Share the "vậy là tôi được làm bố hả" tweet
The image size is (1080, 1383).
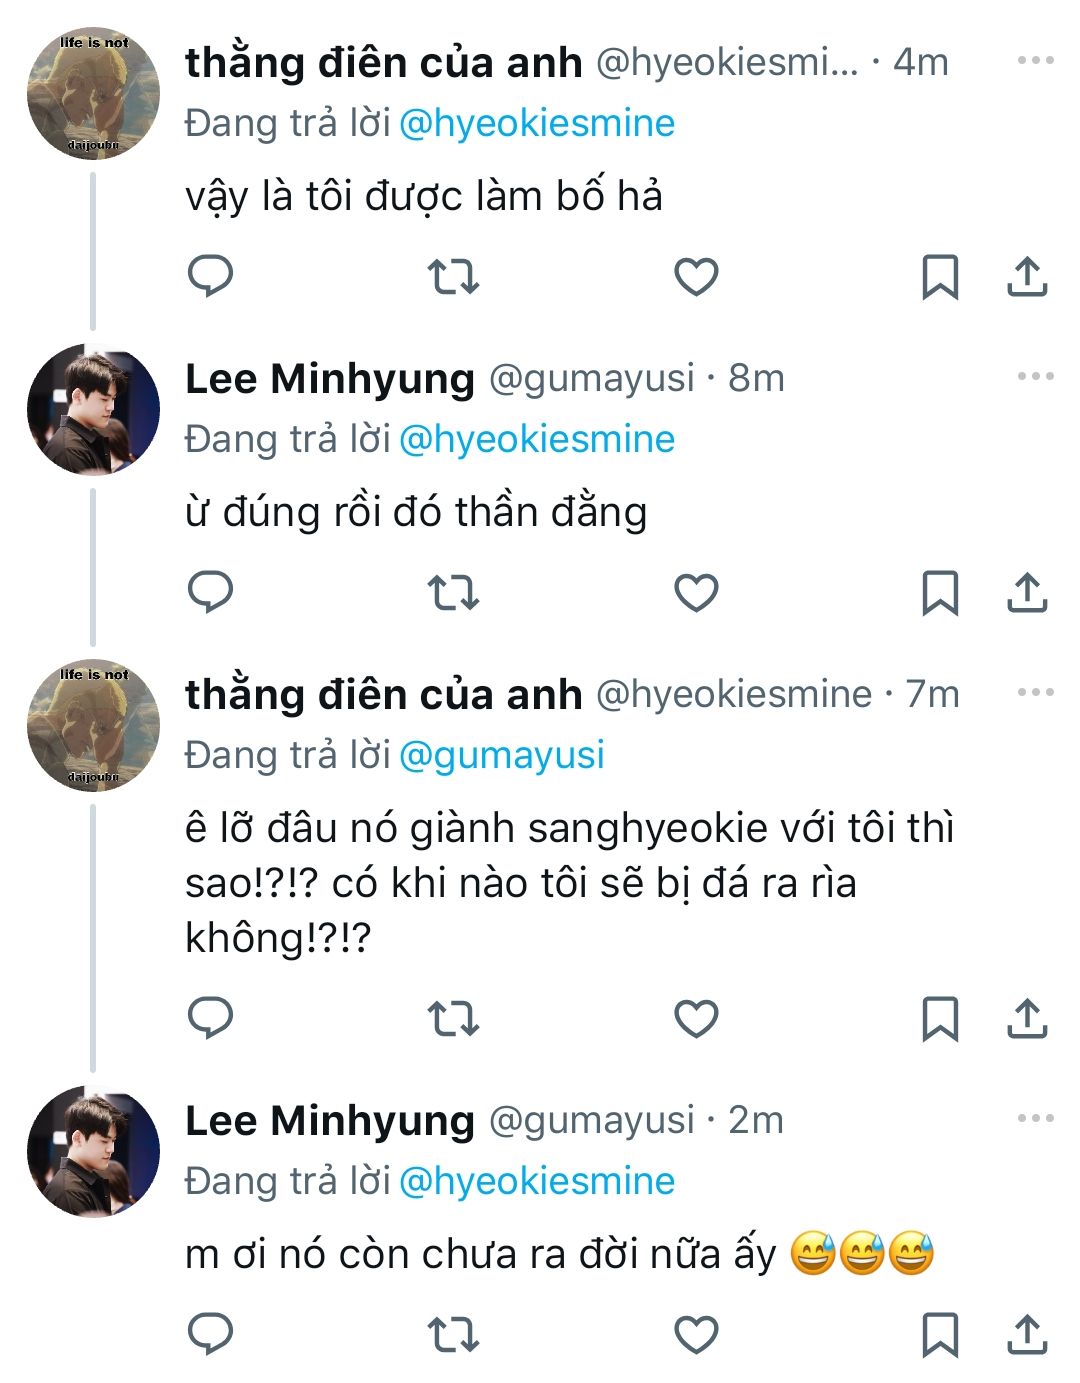point(1027,276)
